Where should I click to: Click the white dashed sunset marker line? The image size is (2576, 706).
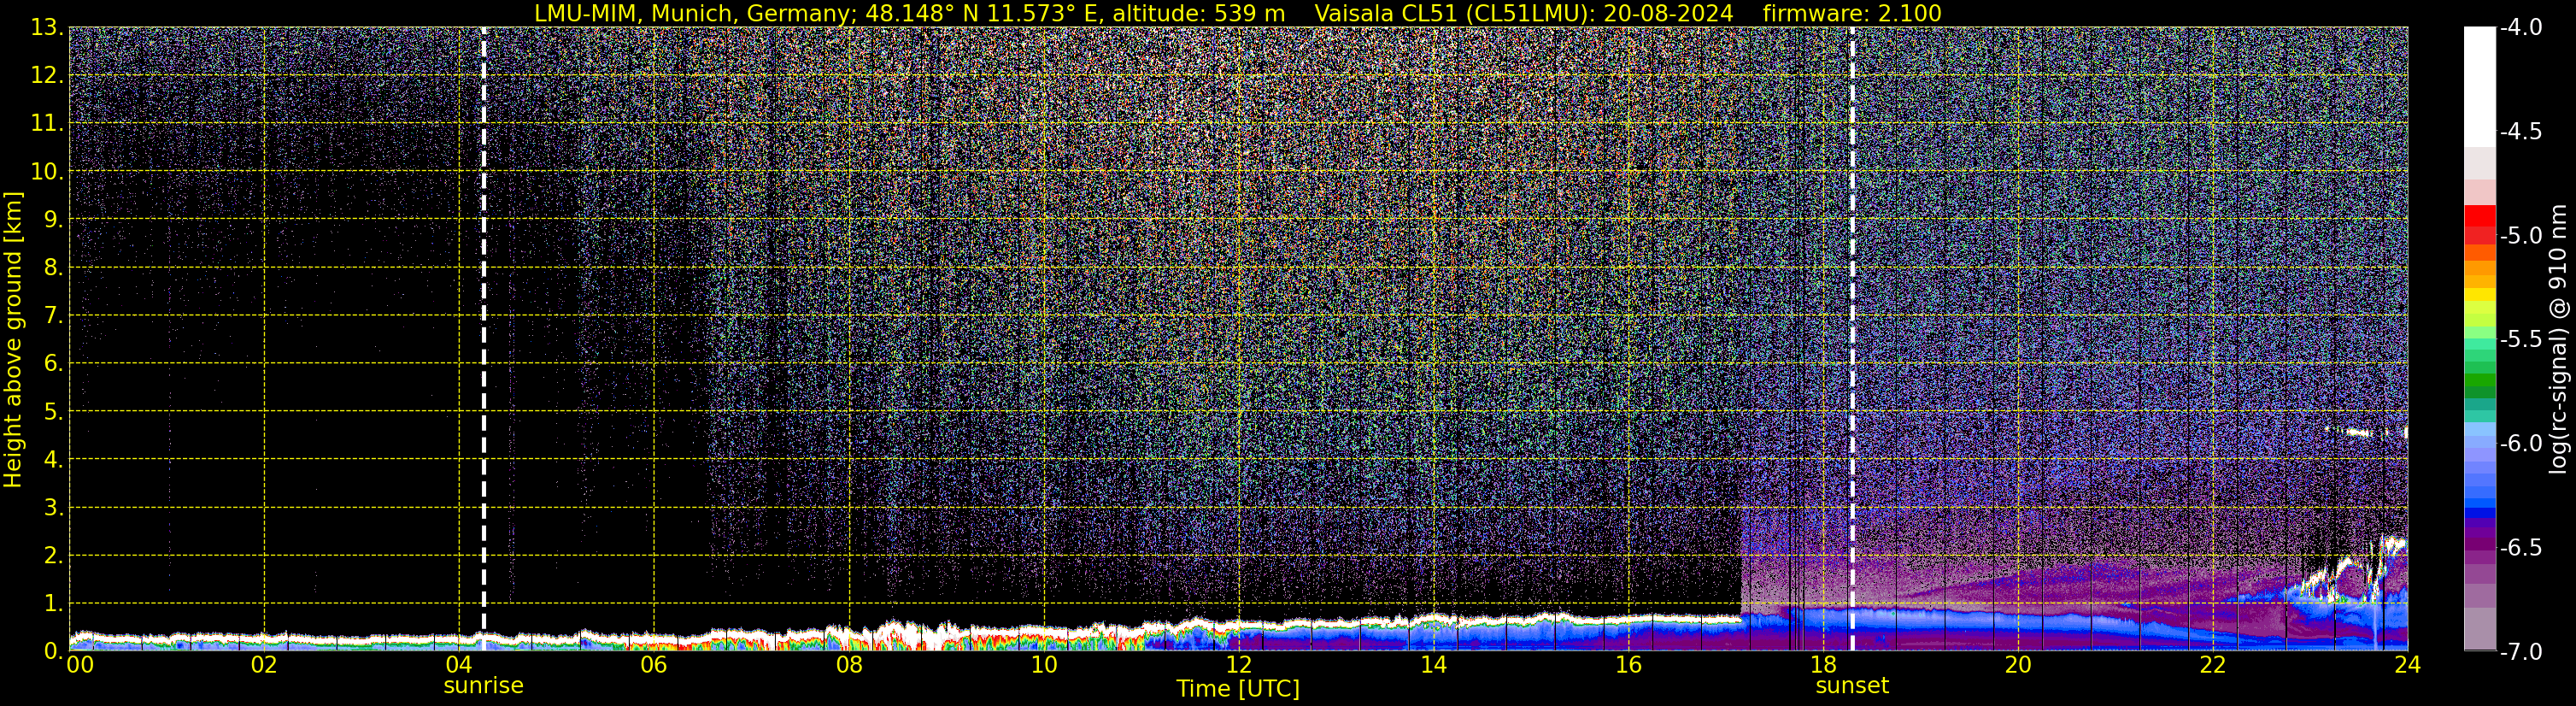[x=1852, y=340]
